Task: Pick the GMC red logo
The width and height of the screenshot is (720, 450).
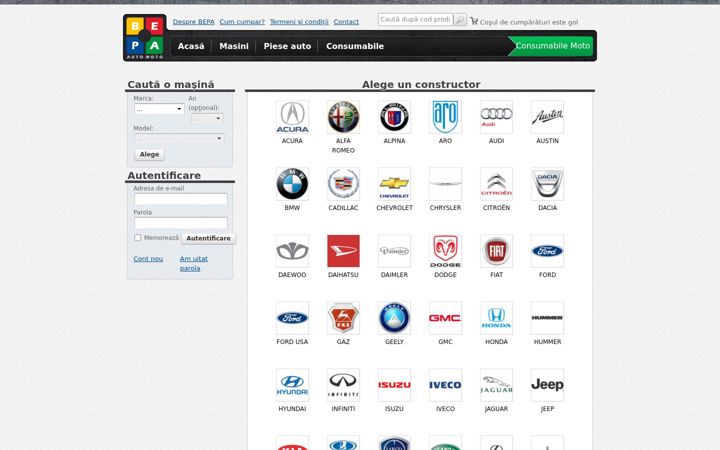Action: 445,318
